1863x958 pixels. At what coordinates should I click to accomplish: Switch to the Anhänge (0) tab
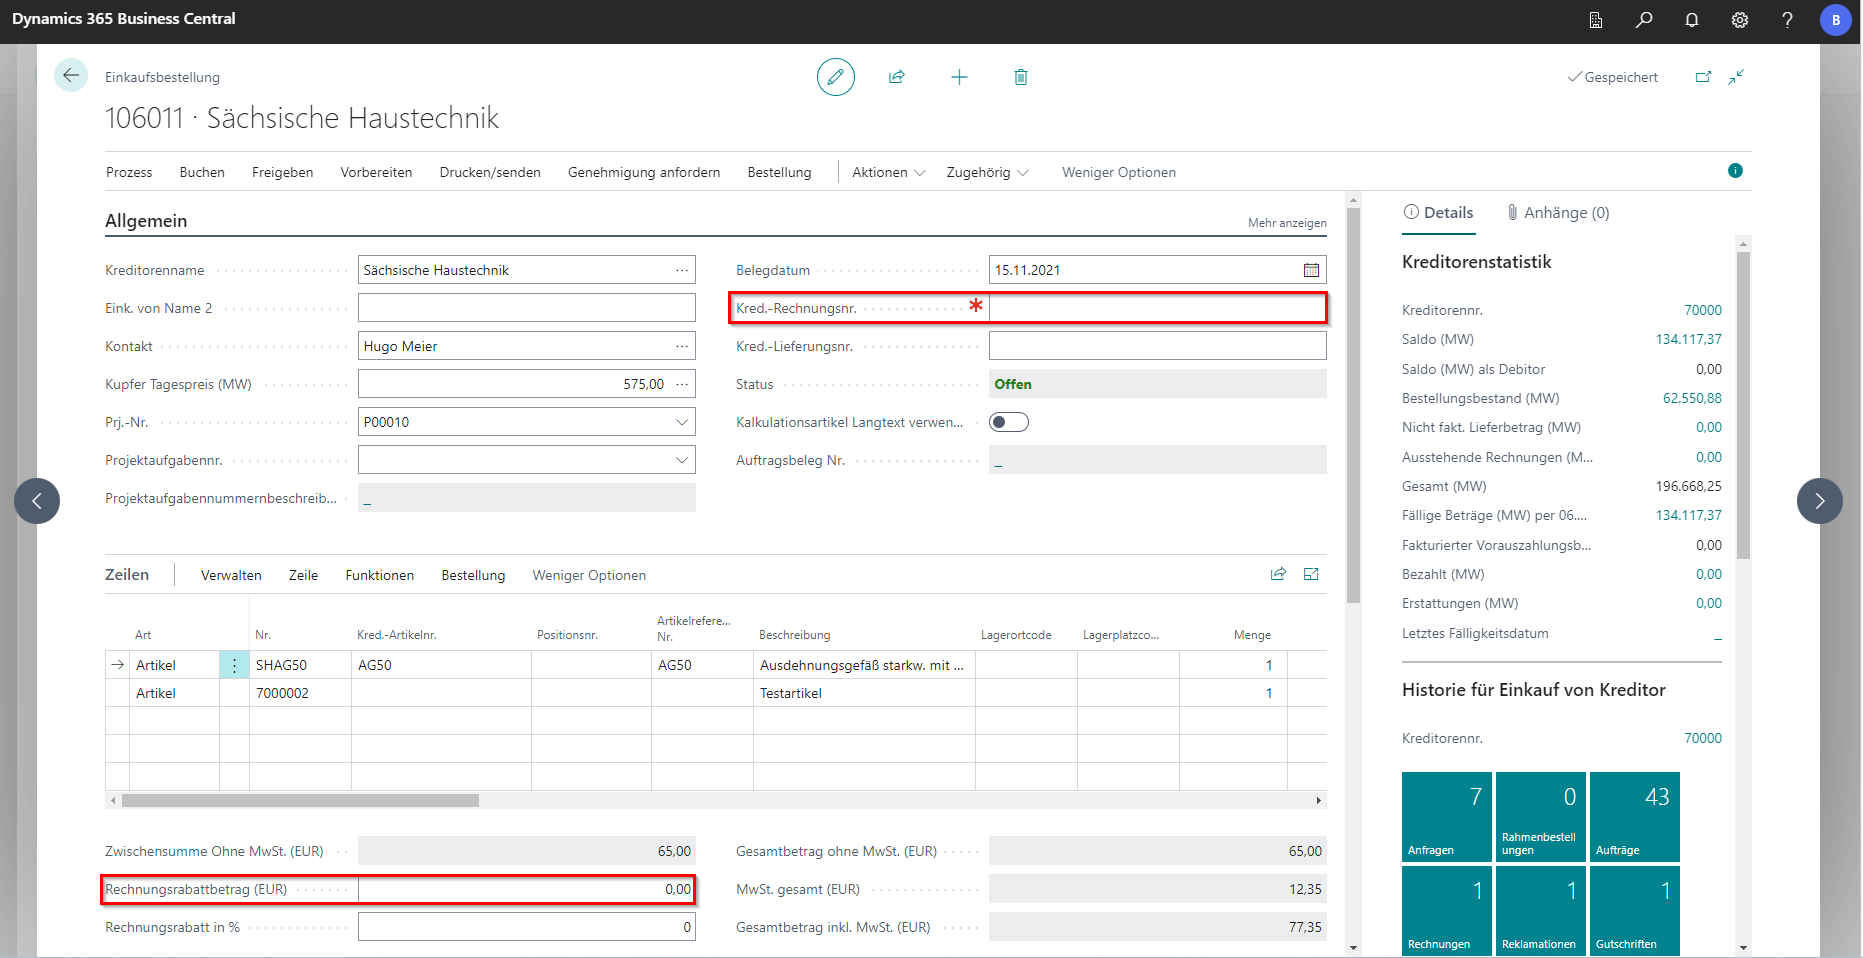[1558, 213]
